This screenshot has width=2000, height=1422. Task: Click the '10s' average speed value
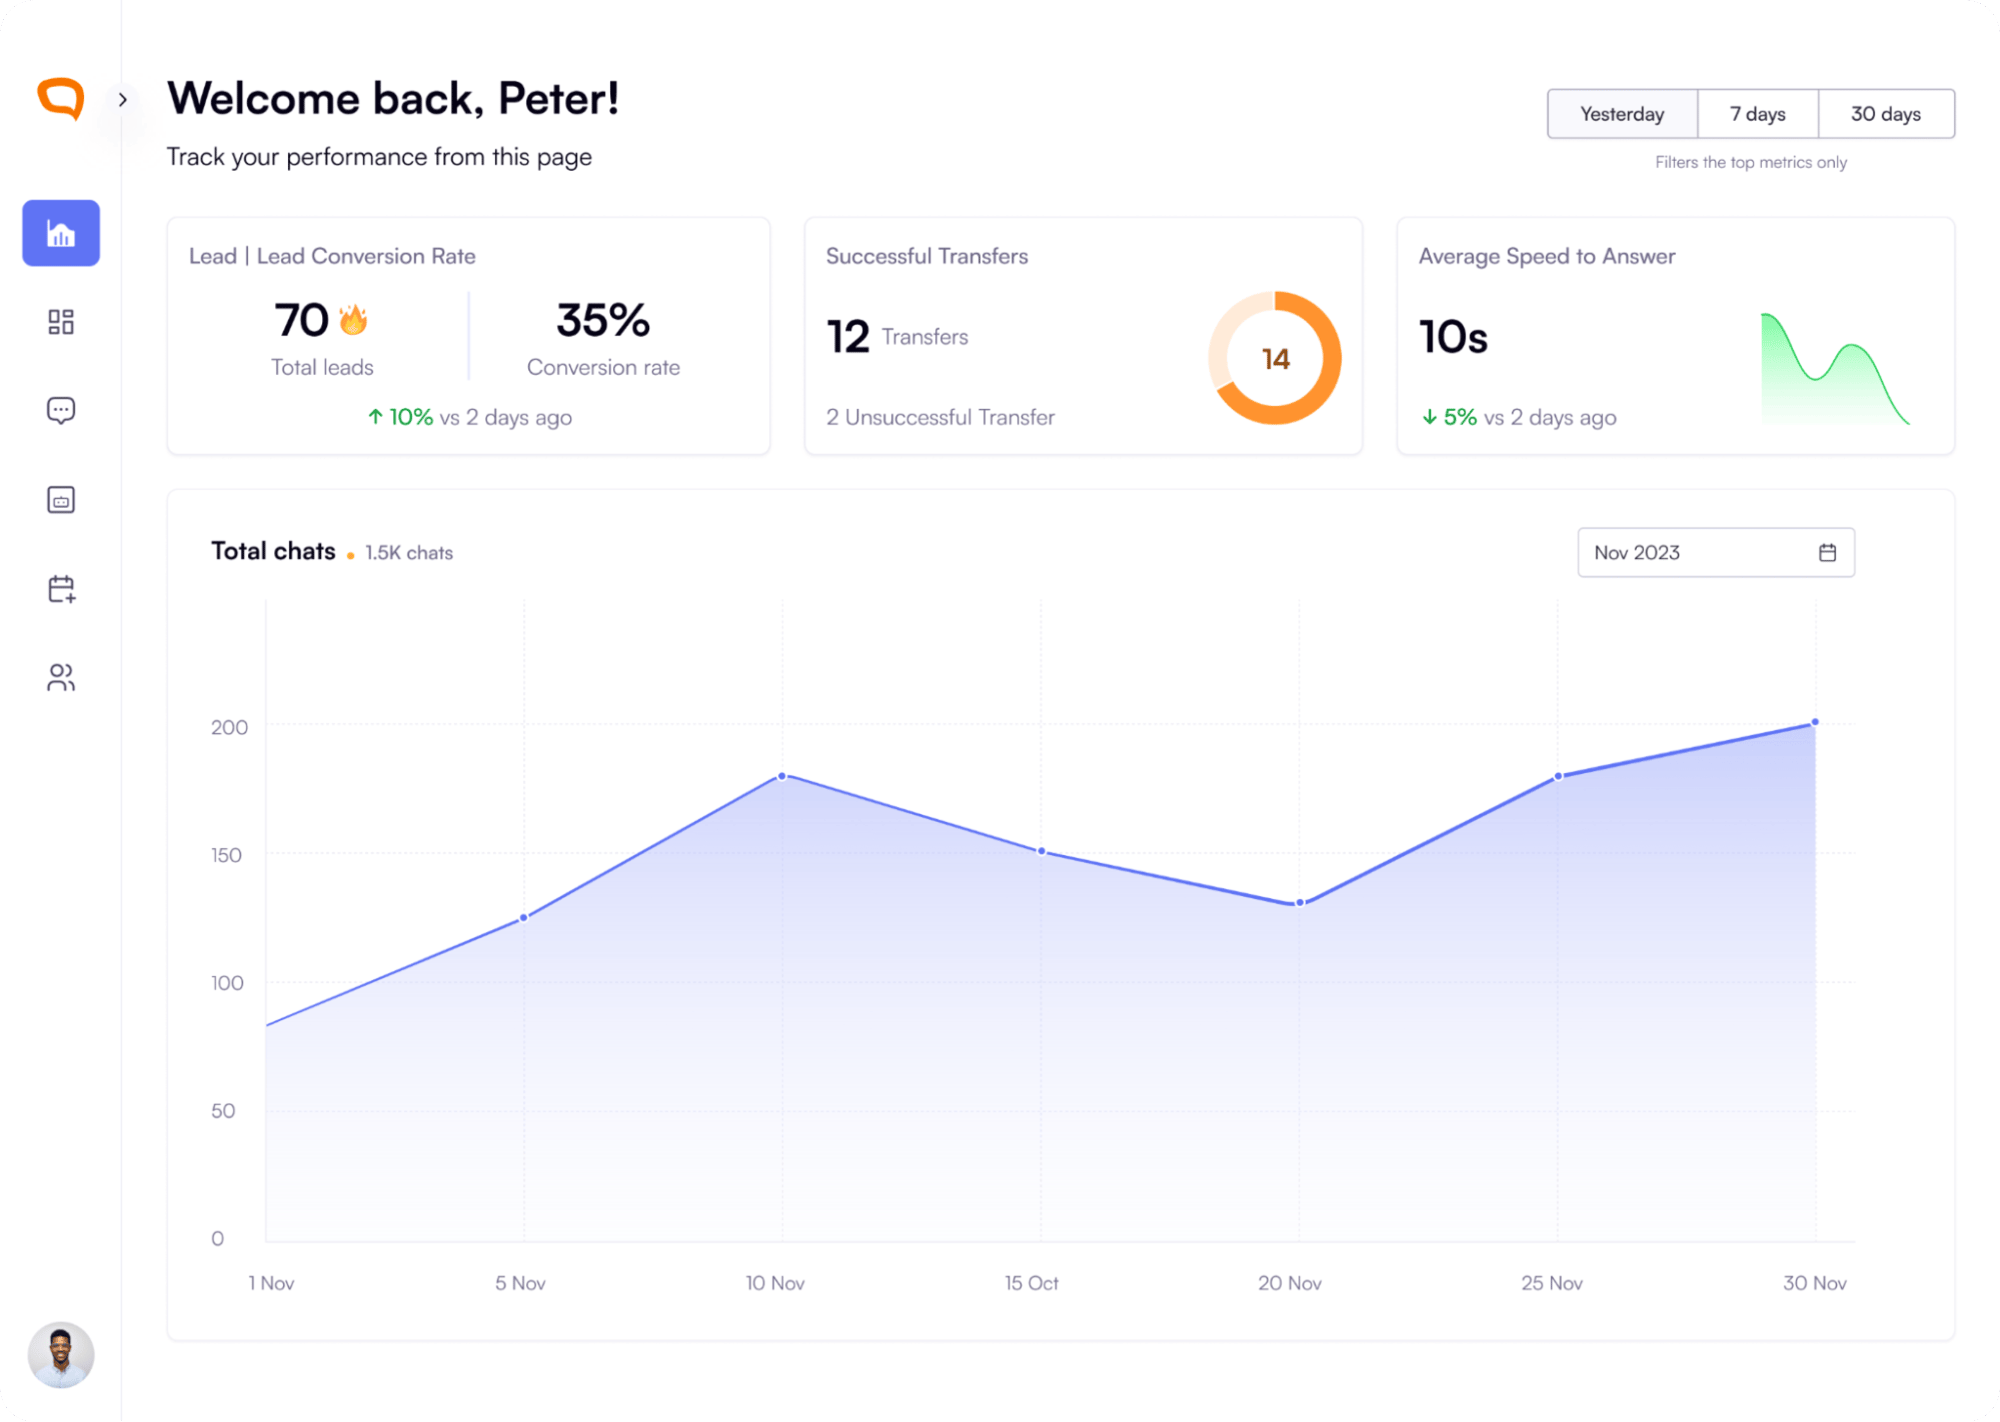[x=1453, y=337]
